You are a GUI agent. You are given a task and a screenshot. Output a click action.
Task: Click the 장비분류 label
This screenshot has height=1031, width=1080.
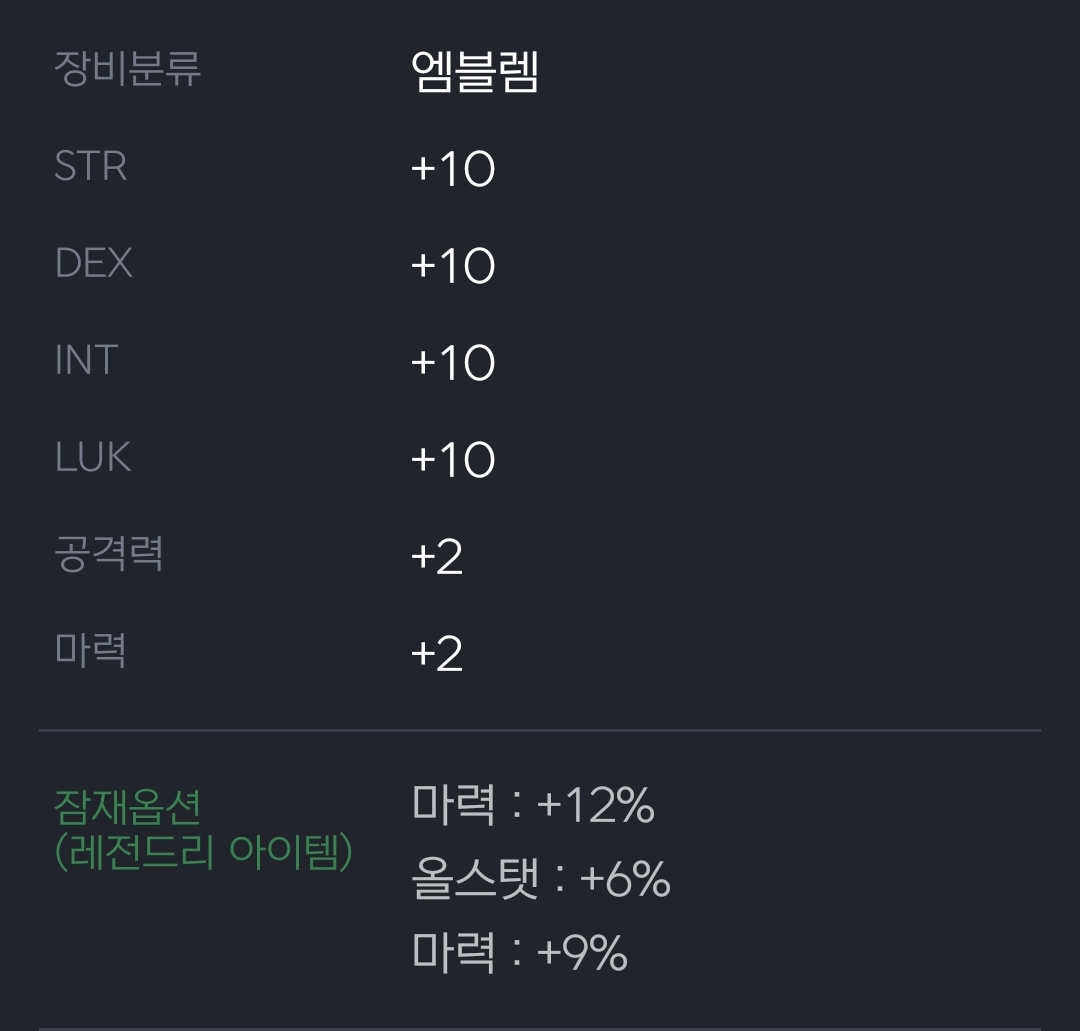click(x=127, y=69)
